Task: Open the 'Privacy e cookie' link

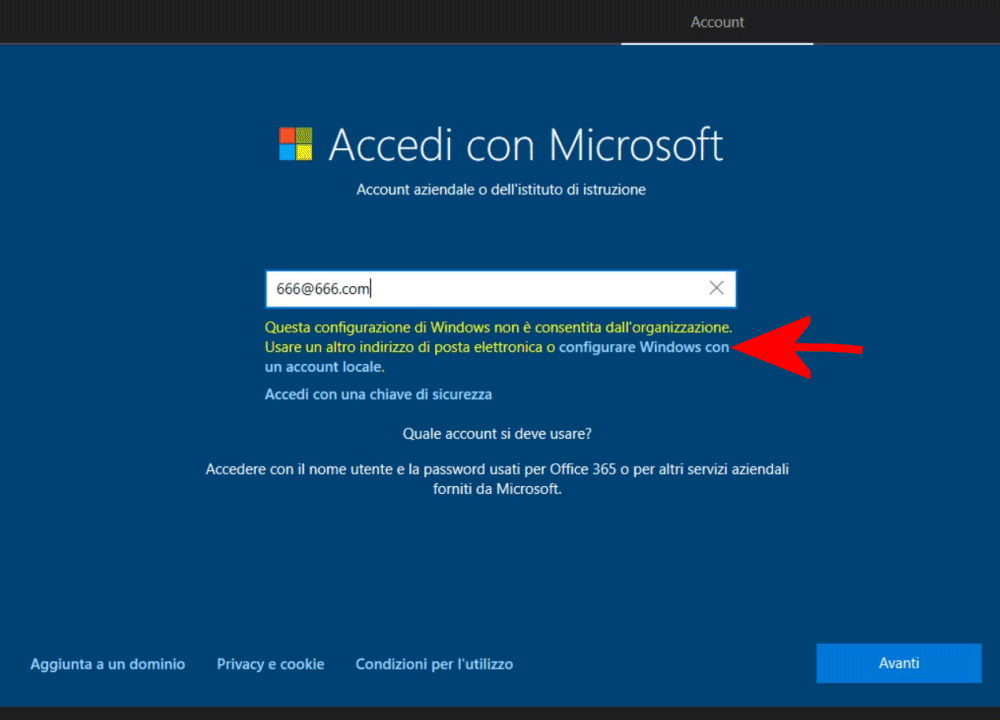Action: pyautogui.click(x=270, y=664)
